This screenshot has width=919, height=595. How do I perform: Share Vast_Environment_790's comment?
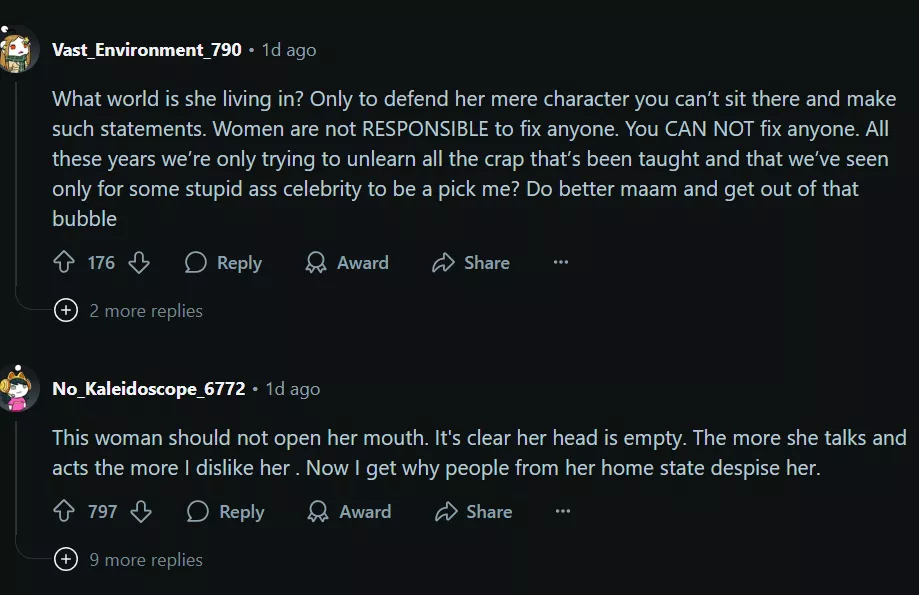point(471,263)
